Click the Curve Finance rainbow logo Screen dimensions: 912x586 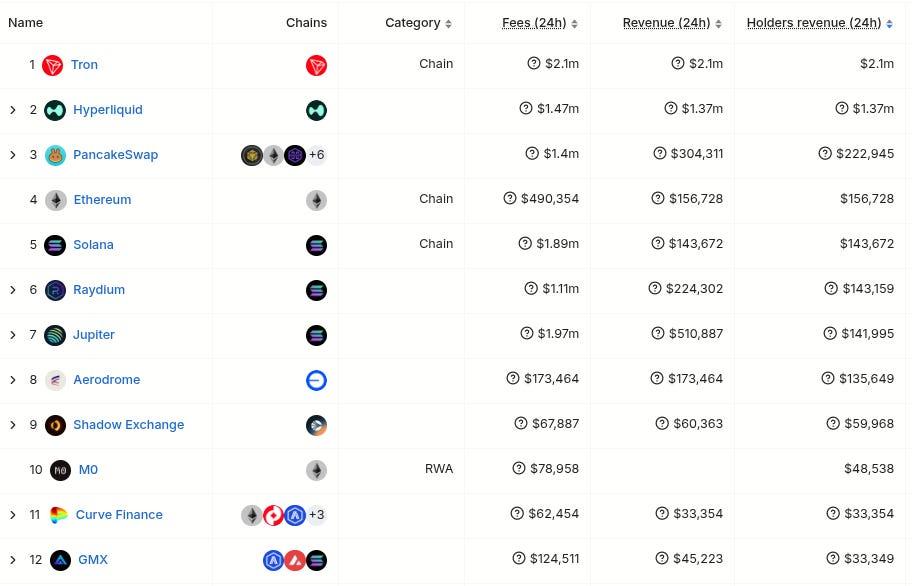click(x=59, y=515)
